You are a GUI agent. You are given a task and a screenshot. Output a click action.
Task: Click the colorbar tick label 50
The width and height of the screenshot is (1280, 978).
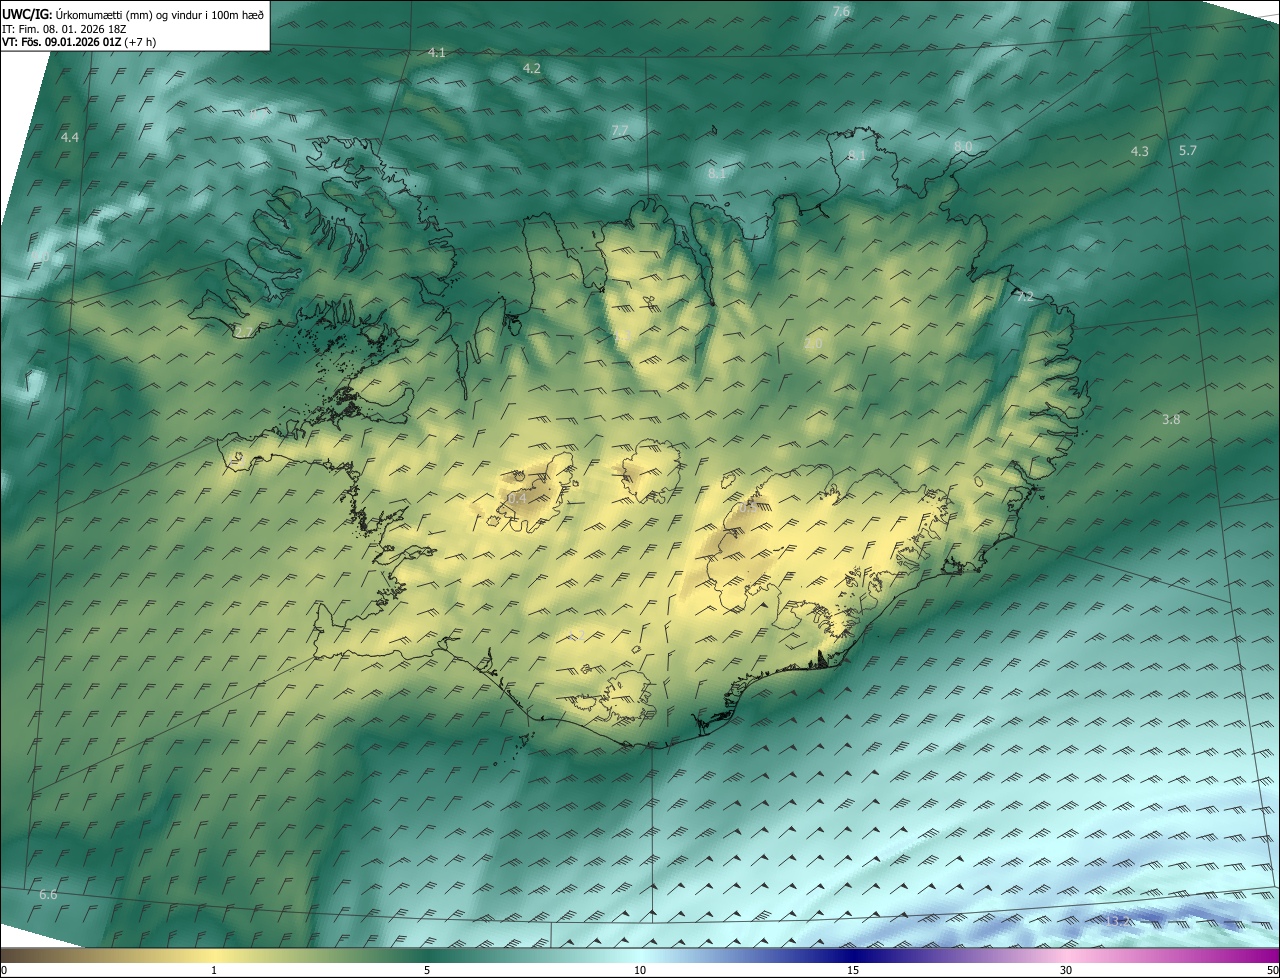(1272, 970)
